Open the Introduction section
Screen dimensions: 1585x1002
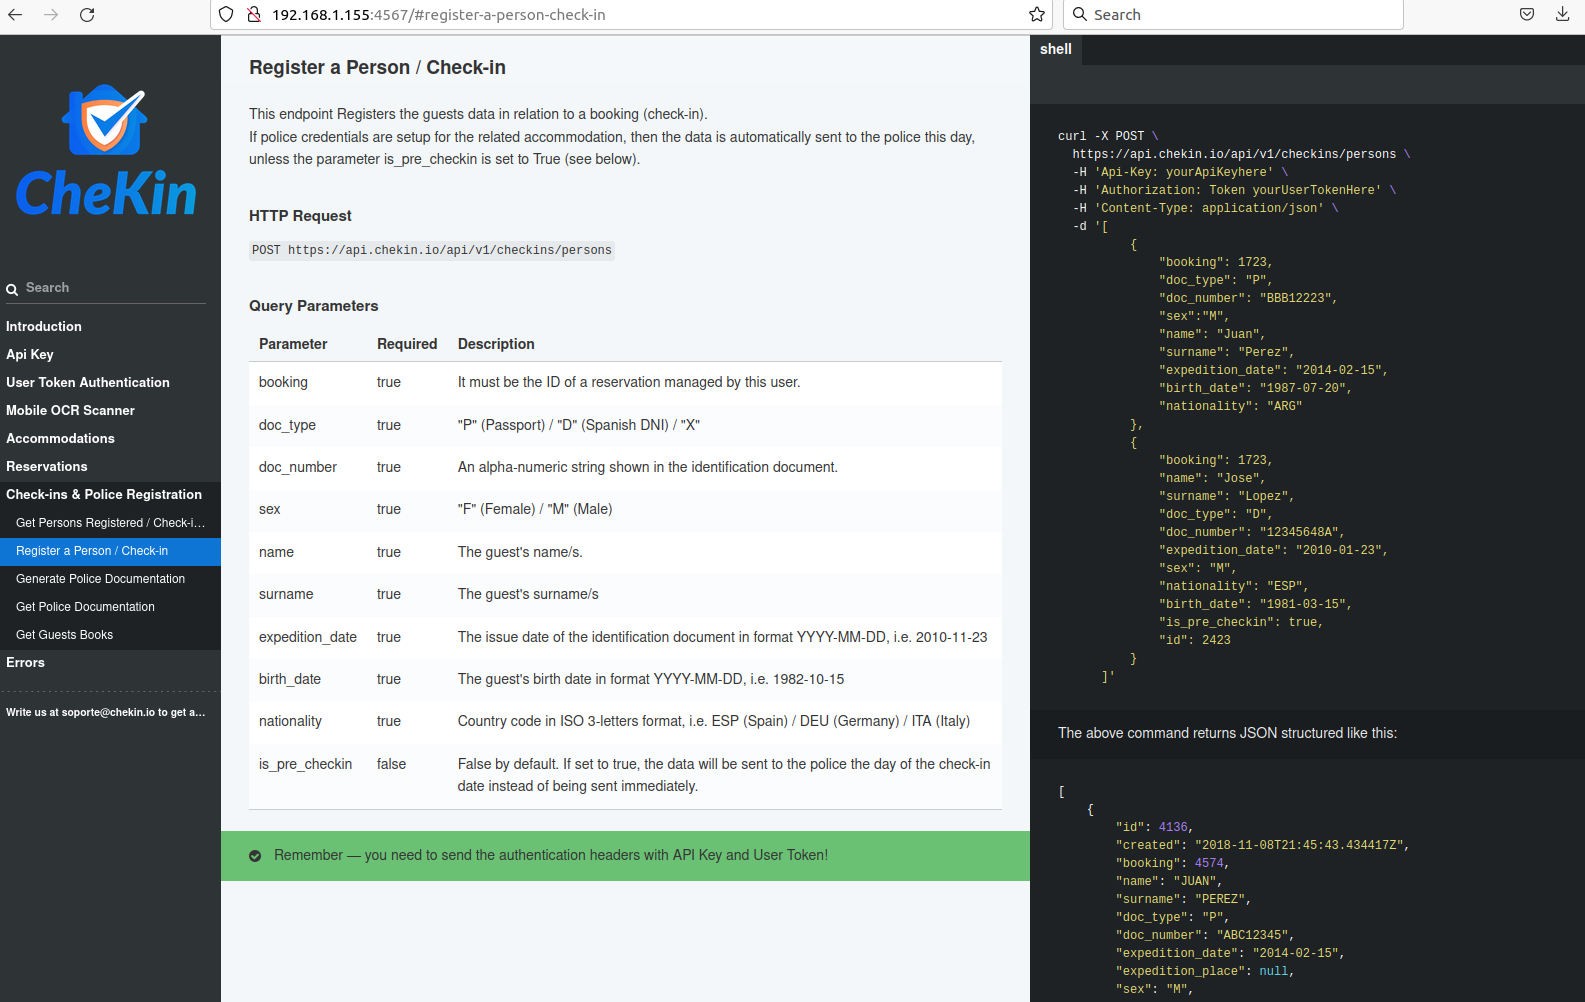(44, 327)
